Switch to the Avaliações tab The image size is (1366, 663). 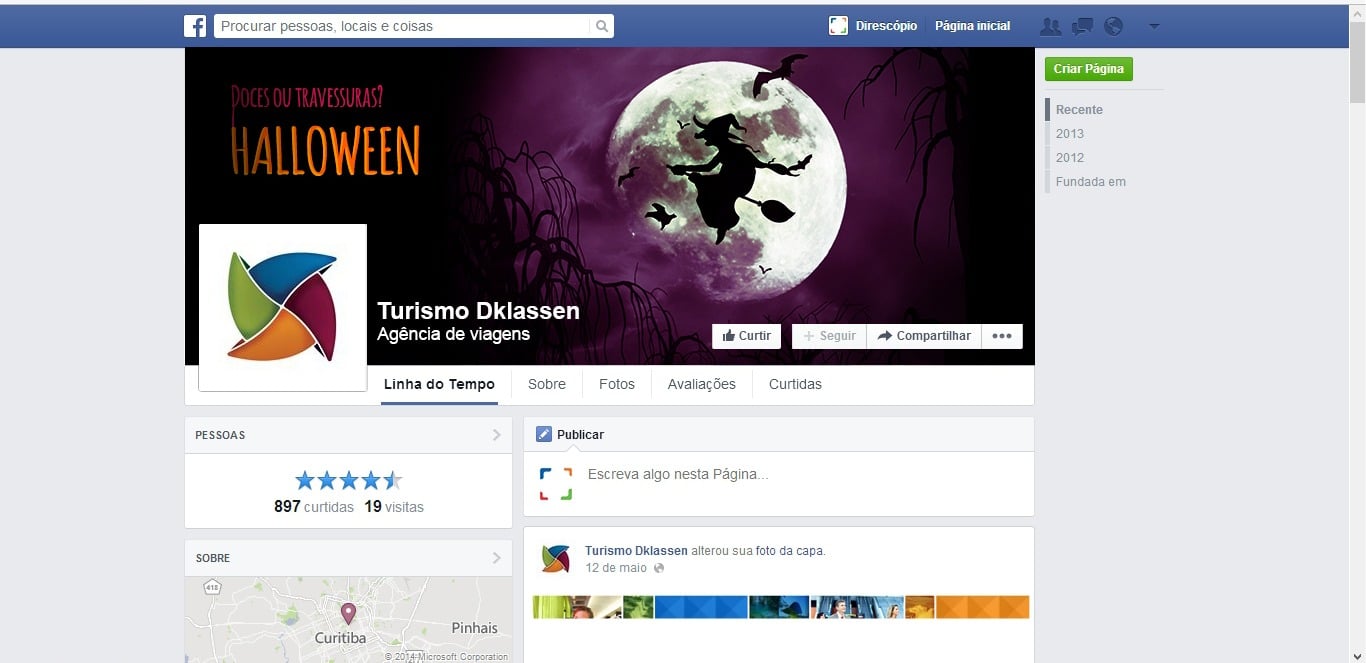click(x=701, y=384)
